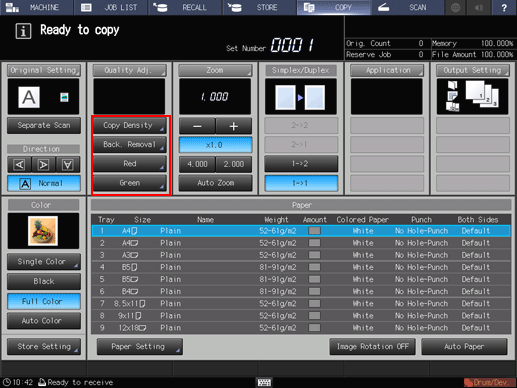The image size is (517, 388).
Task: Increase zoom with the plus button
Action: click(x=234, y=126)
